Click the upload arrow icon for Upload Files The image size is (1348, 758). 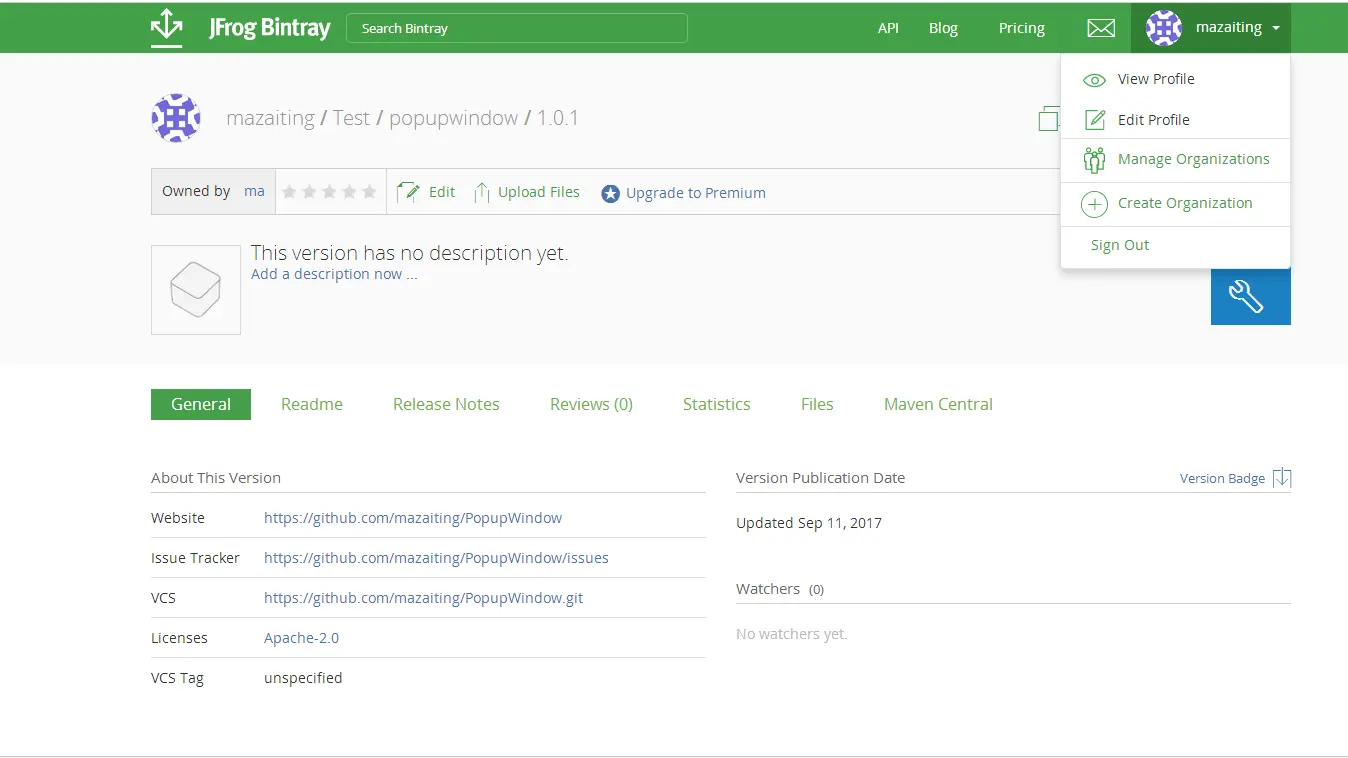(482, 192)
